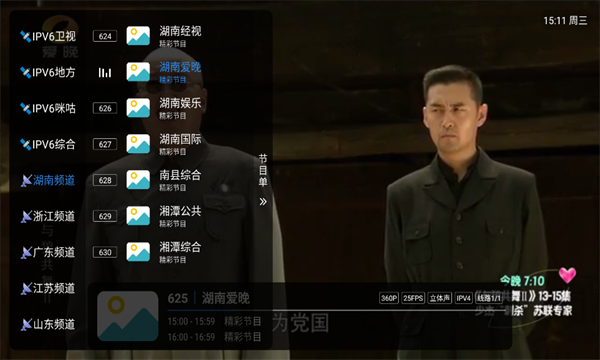Click the 立体声 audio badge
The width and height of the screenshot is (600, 360).
[x=440, y=298]
